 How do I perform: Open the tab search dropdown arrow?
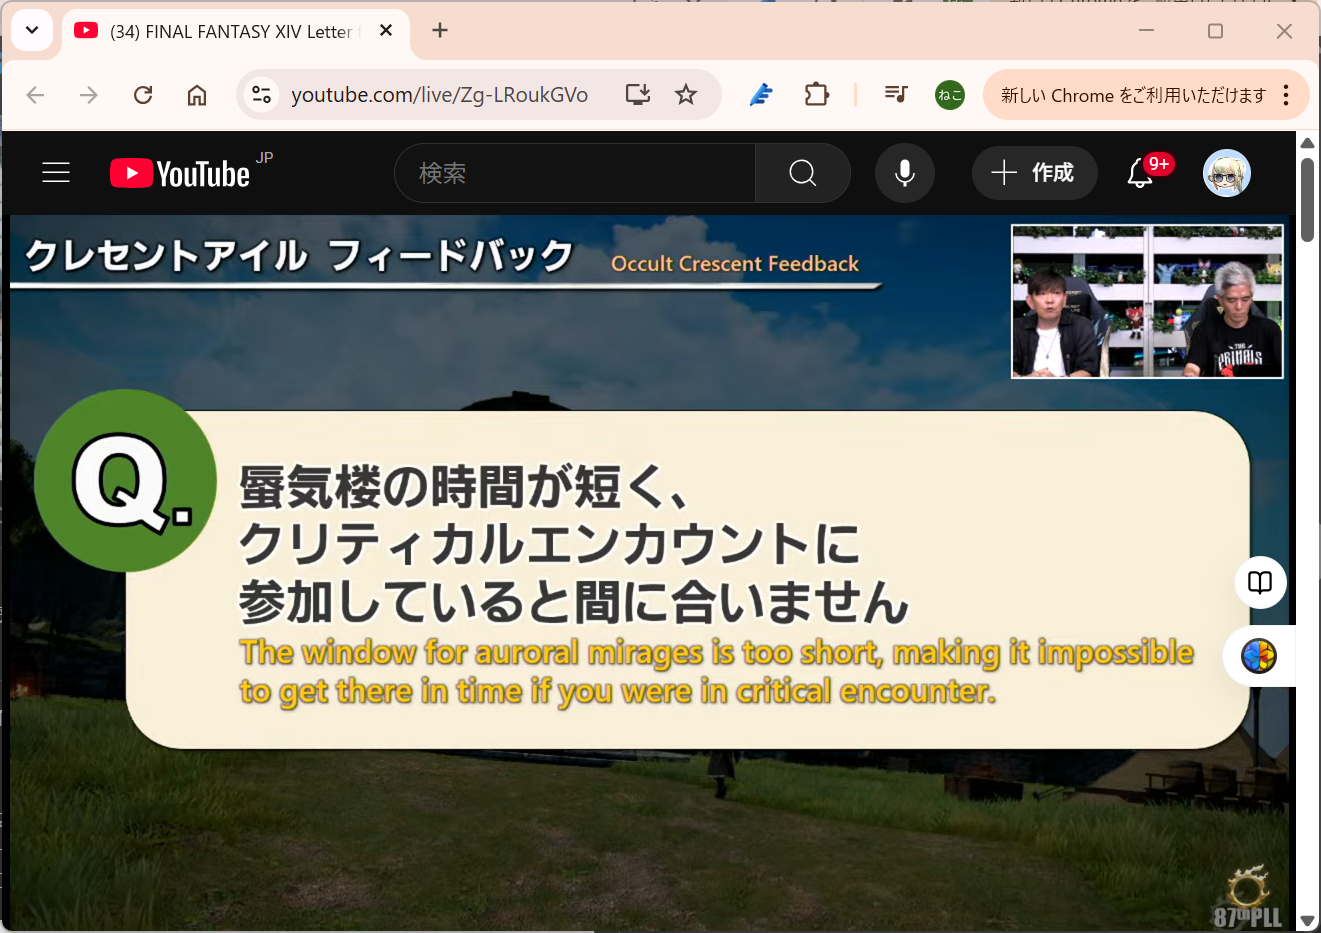pyautogui.click(x=32, y=31)
